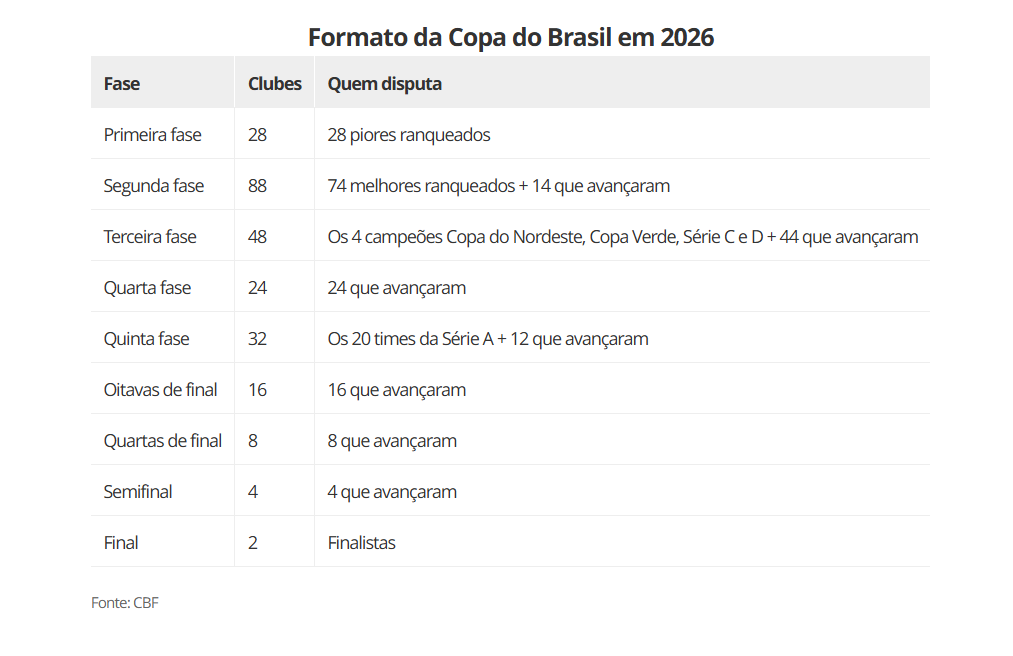Select the 'Terceira fase' row label

coord(150,237)
